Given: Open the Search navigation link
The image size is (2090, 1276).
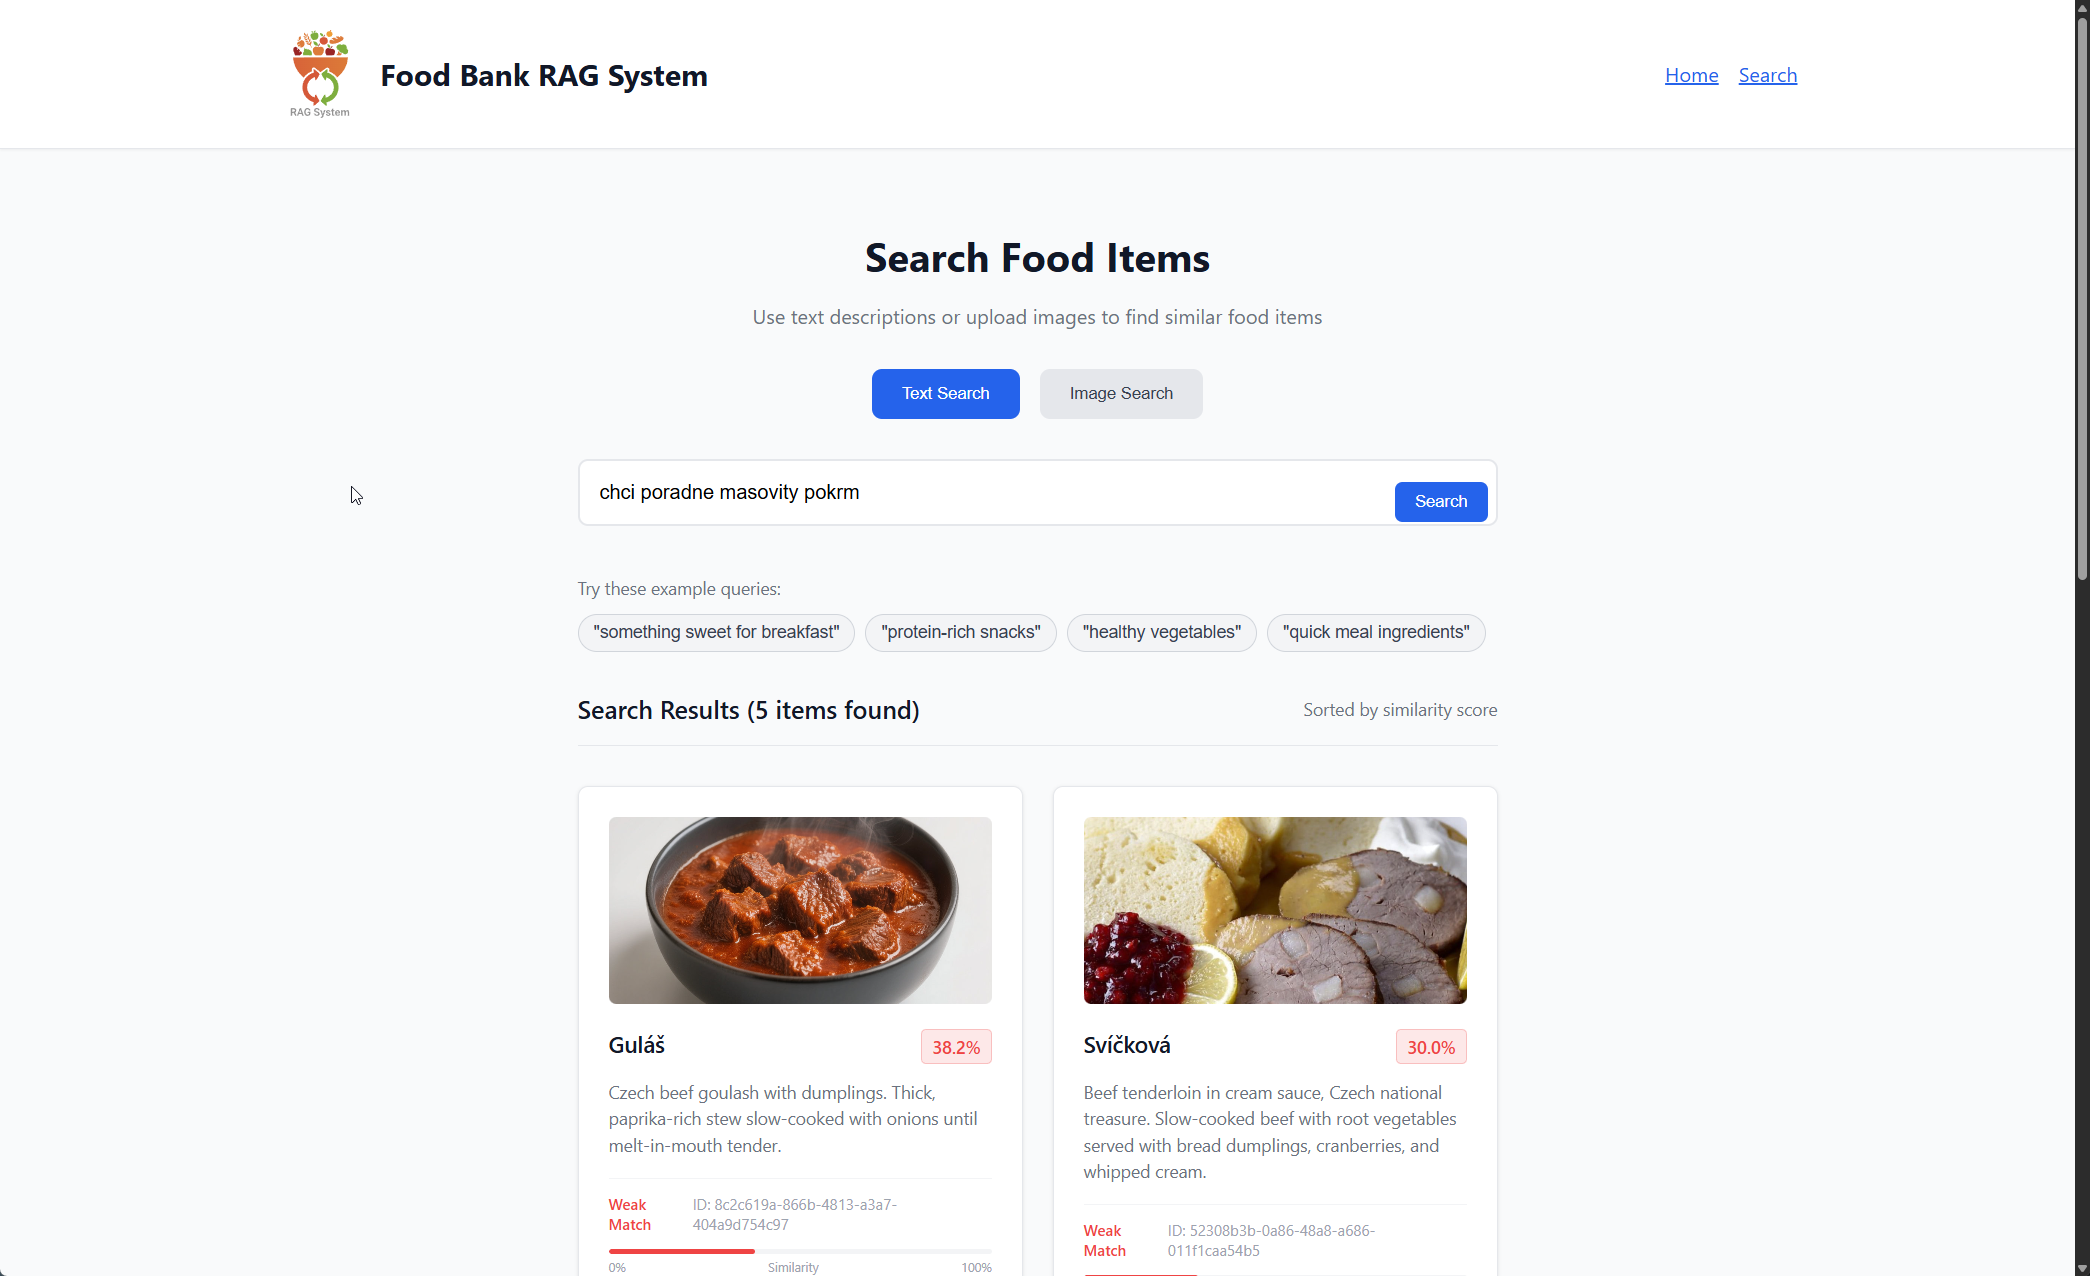Looking at the screenshot, I should 1767,75.
